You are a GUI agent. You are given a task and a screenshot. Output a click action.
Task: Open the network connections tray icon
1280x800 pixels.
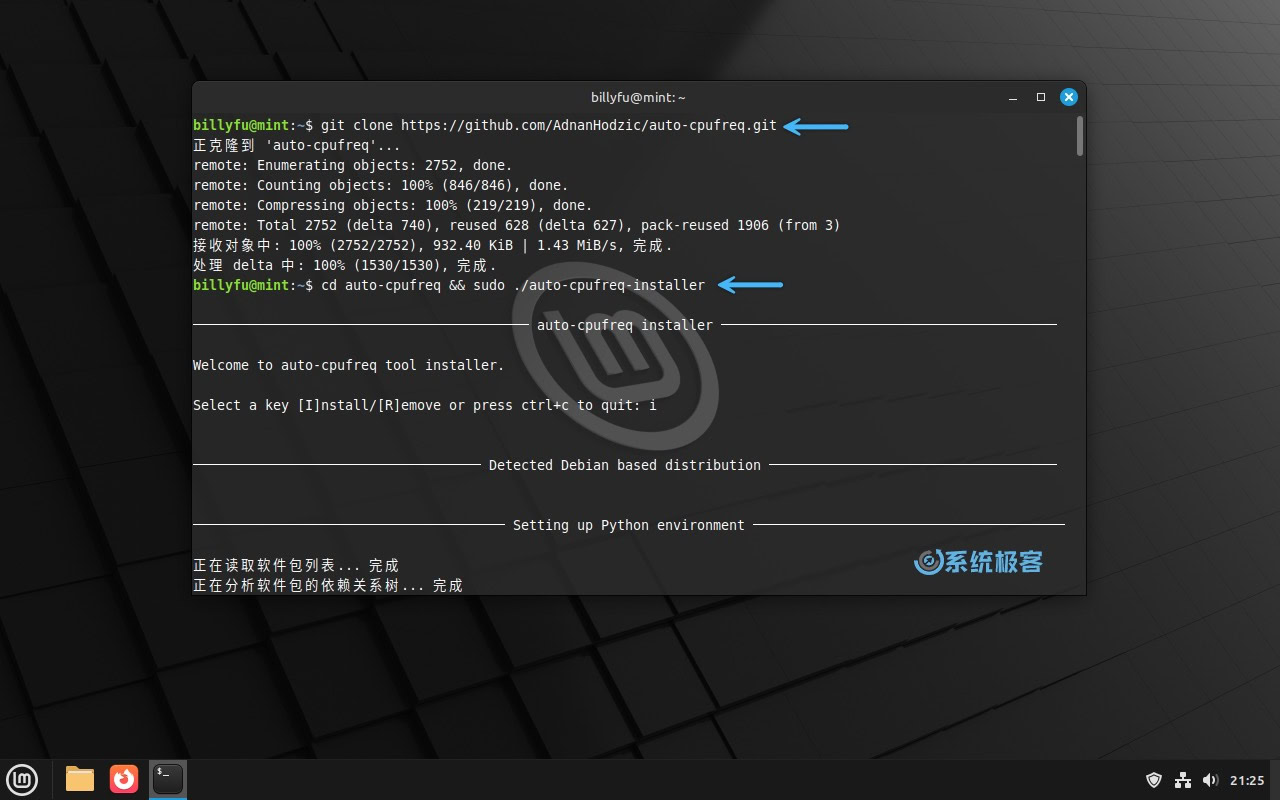pos(1183,780)
